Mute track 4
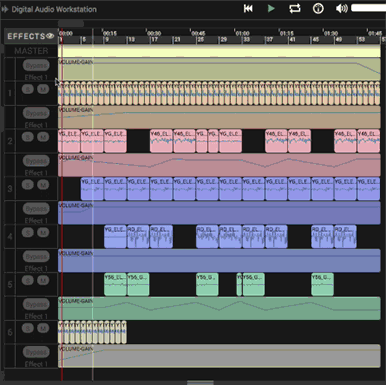Viewport: 386px width, 385px height. click(43, 232)
